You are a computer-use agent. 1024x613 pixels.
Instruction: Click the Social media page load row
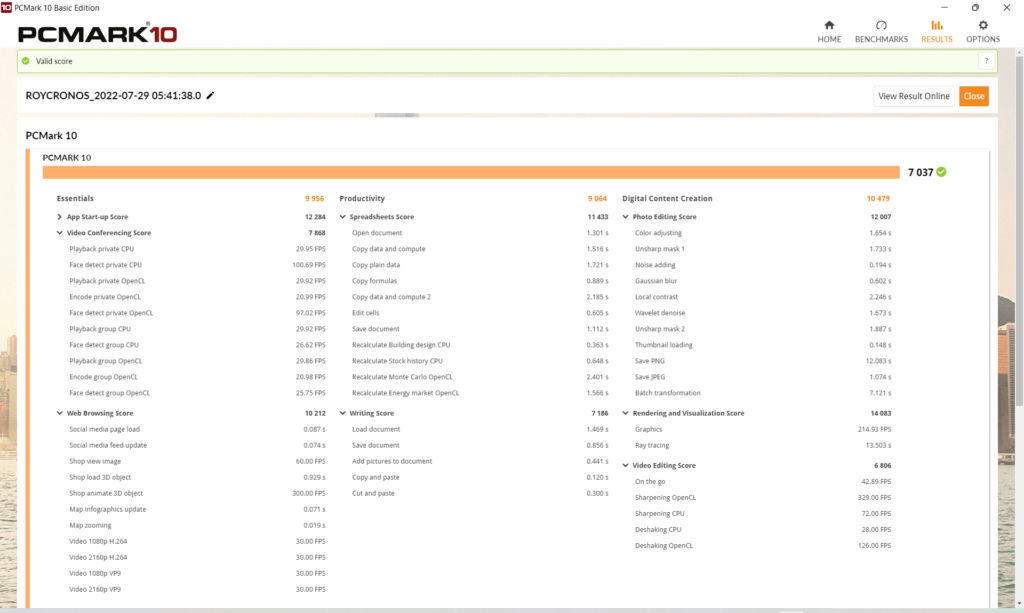point(197,430)
